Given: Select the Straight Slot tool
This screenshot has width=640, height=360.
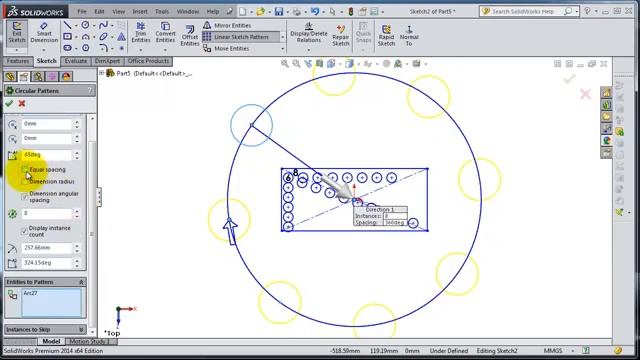Looking at the screenshot, I should (67, 48).
